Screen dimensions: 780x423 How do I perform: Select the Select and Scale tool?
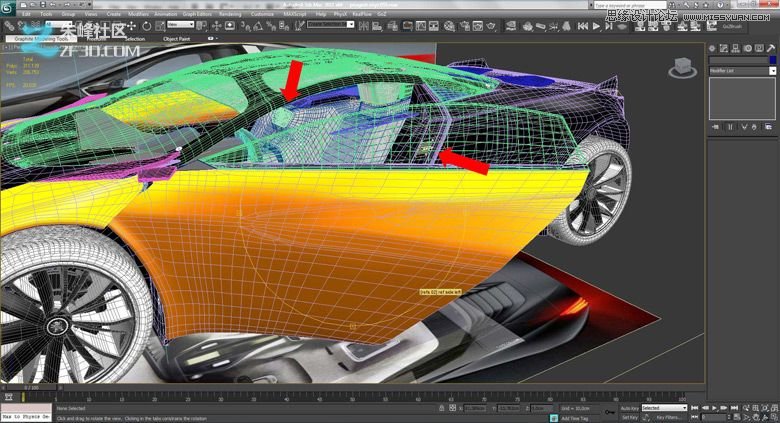(160, 26)
